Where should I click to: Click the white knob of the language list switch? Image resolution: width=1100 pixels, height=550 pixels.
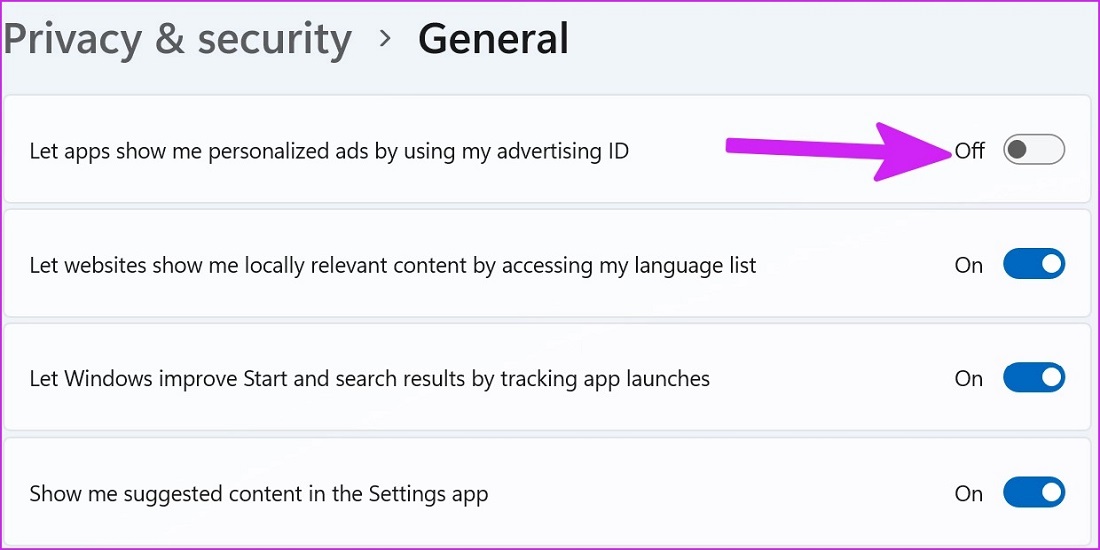point(1050,265)
